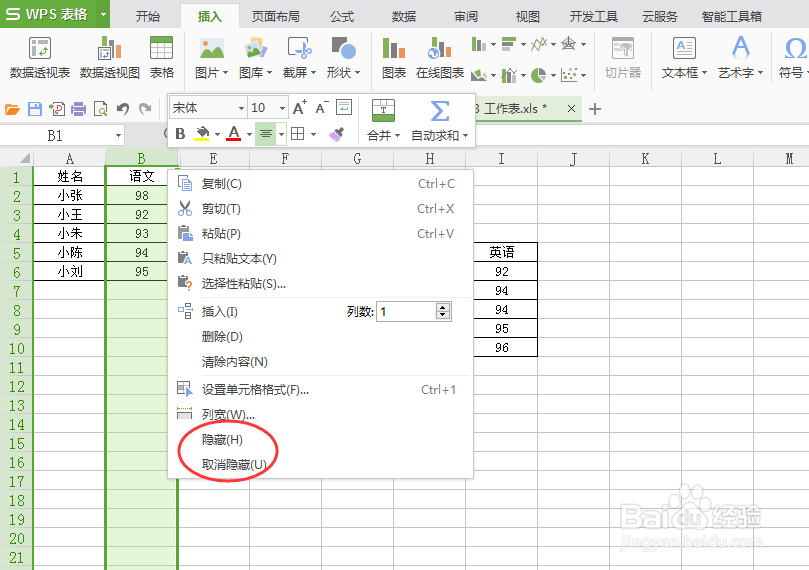Viewport: 809px width, 570px height.
Task: Select 删除(D) in context menu
Action: coord(320,336)
